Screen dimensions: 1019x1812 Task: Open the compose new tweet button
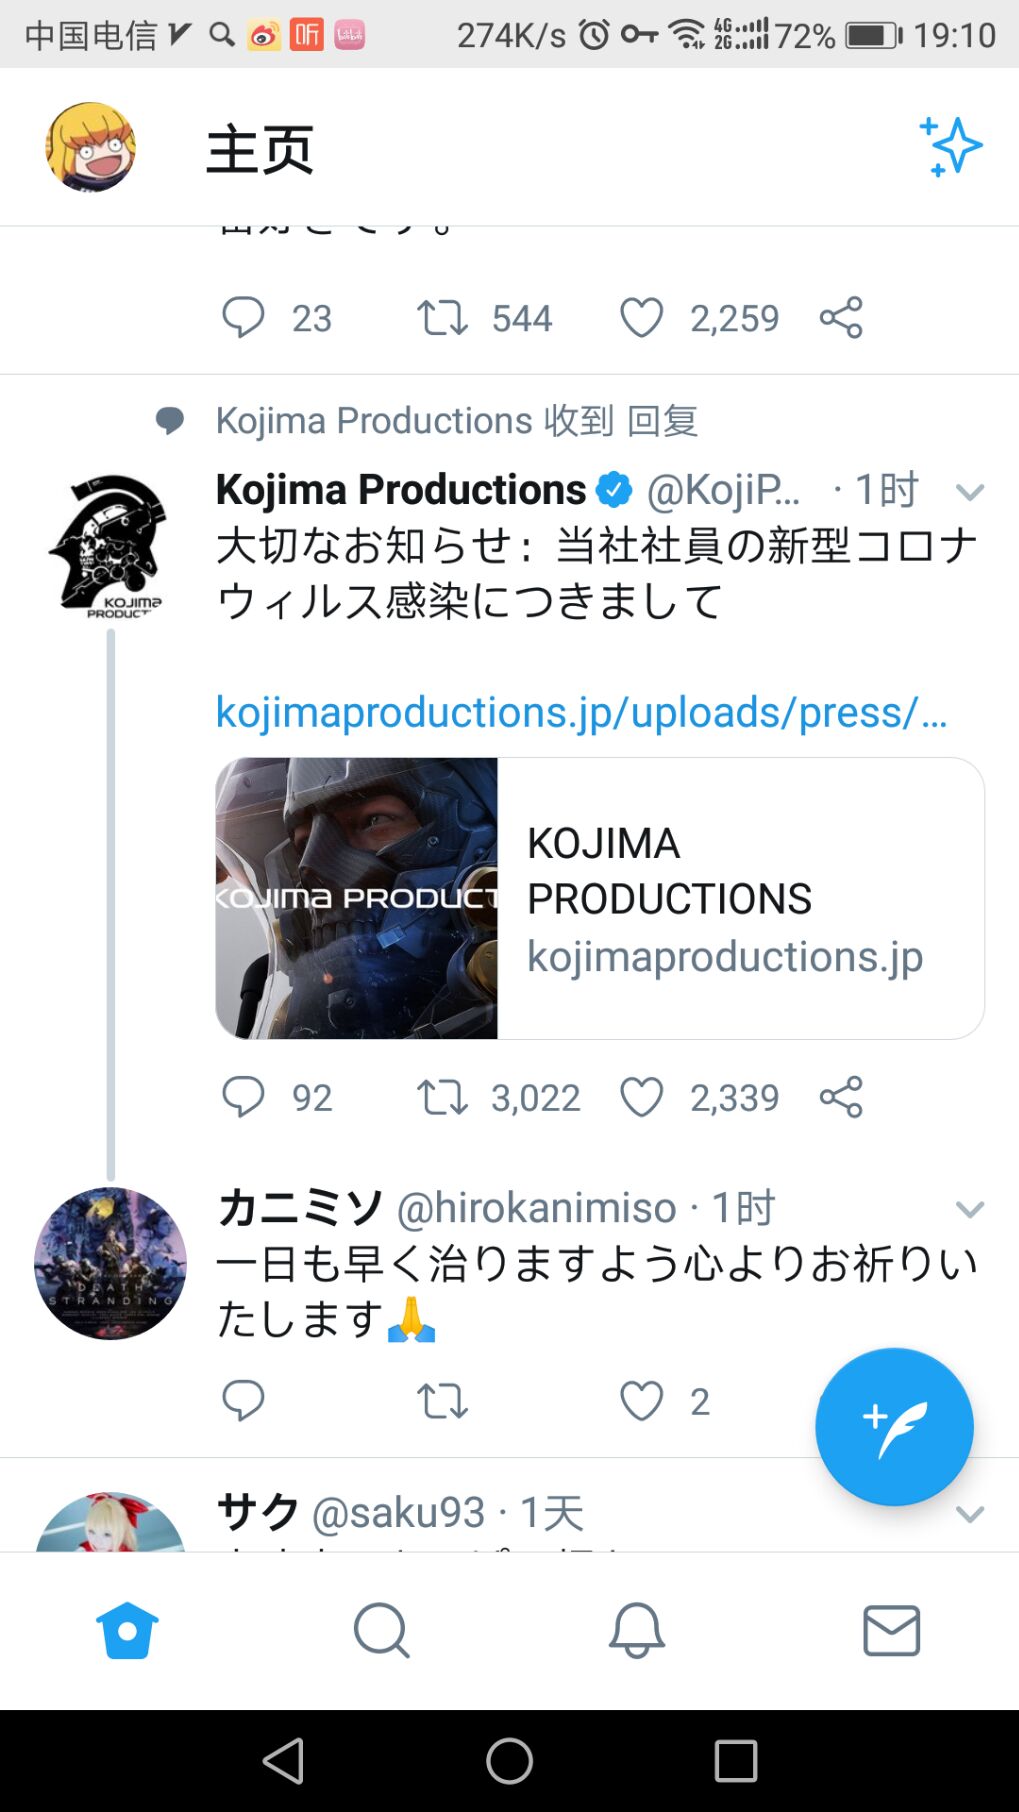pos(894,1426)
